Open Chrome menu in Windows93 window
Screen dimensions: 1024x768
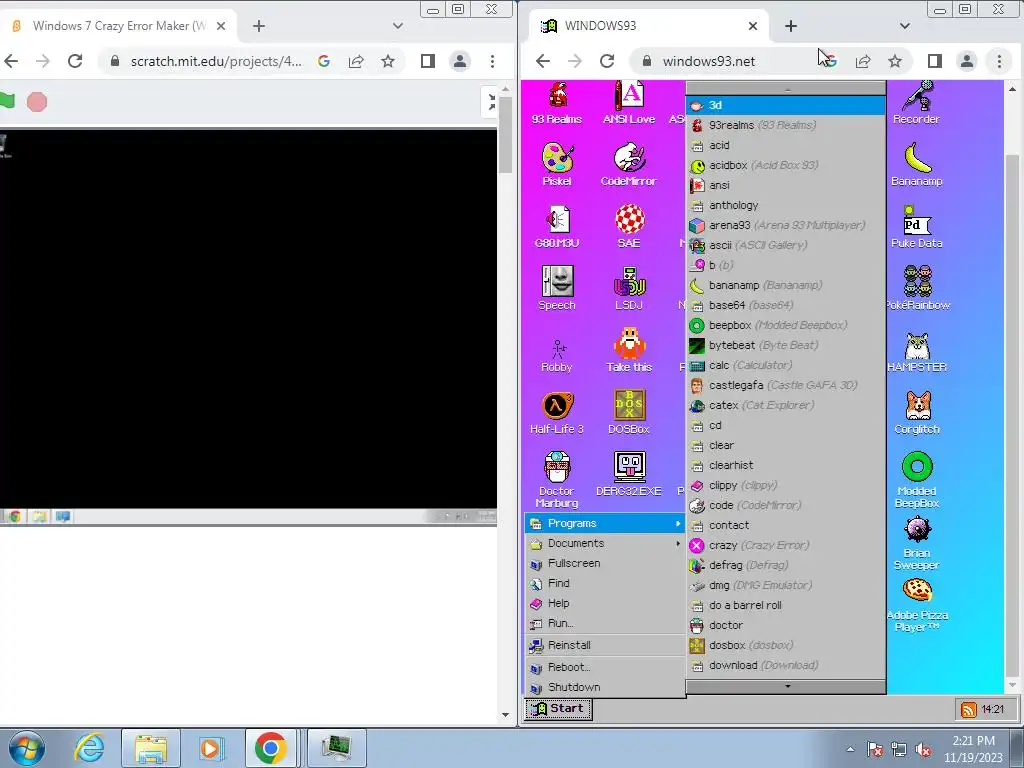point(999,61)
